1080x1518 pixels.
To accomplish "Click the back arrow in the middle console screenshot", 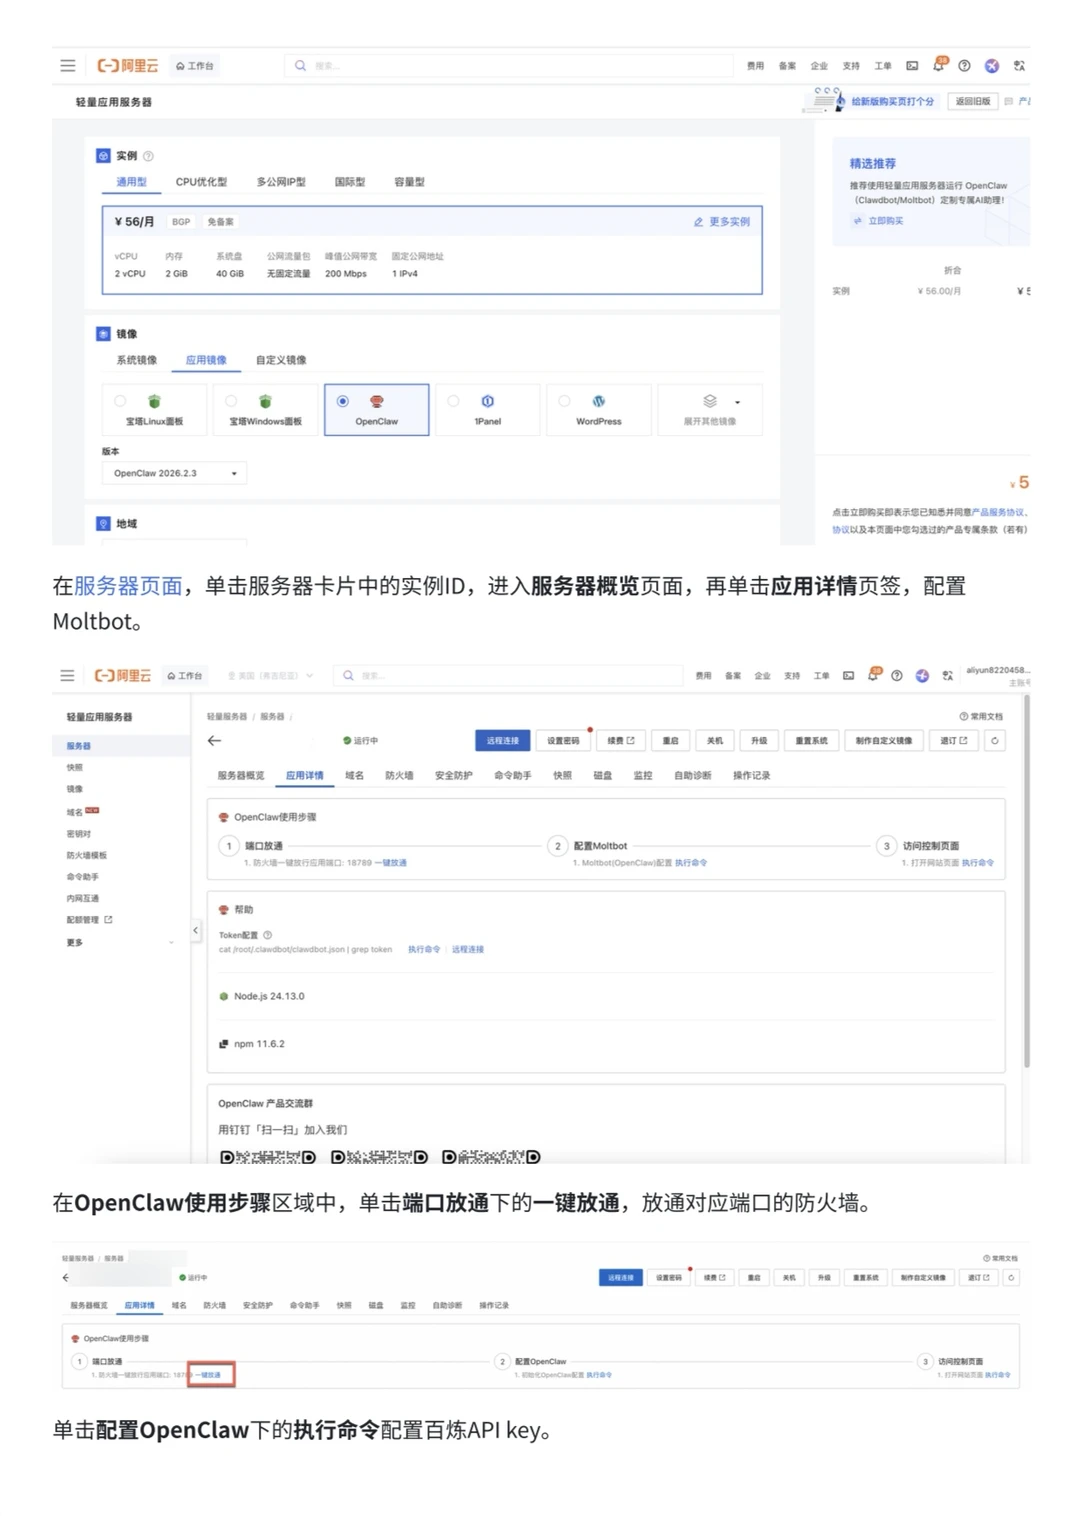I will pyautogui.click(x=214, y=741).
